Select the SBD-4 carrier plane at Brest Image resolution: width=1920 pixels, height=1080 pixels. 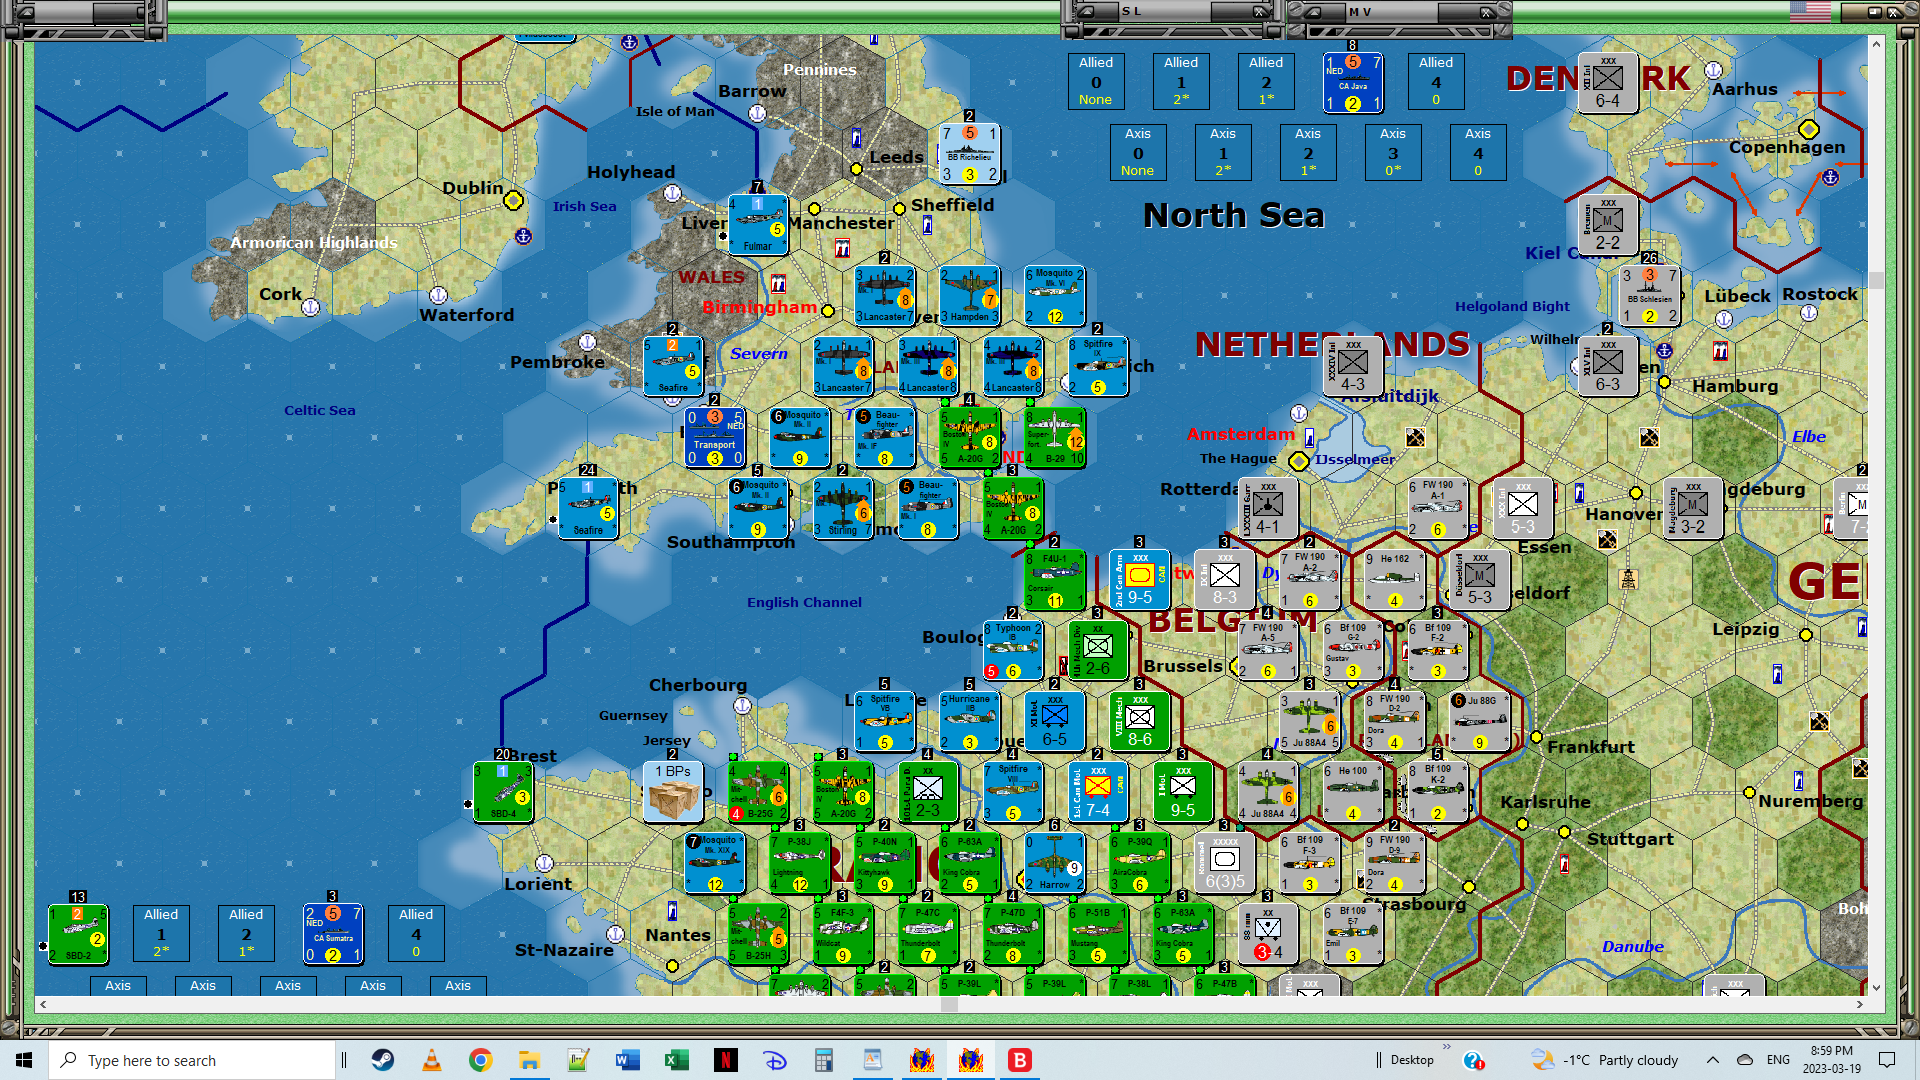click(503, 792)
